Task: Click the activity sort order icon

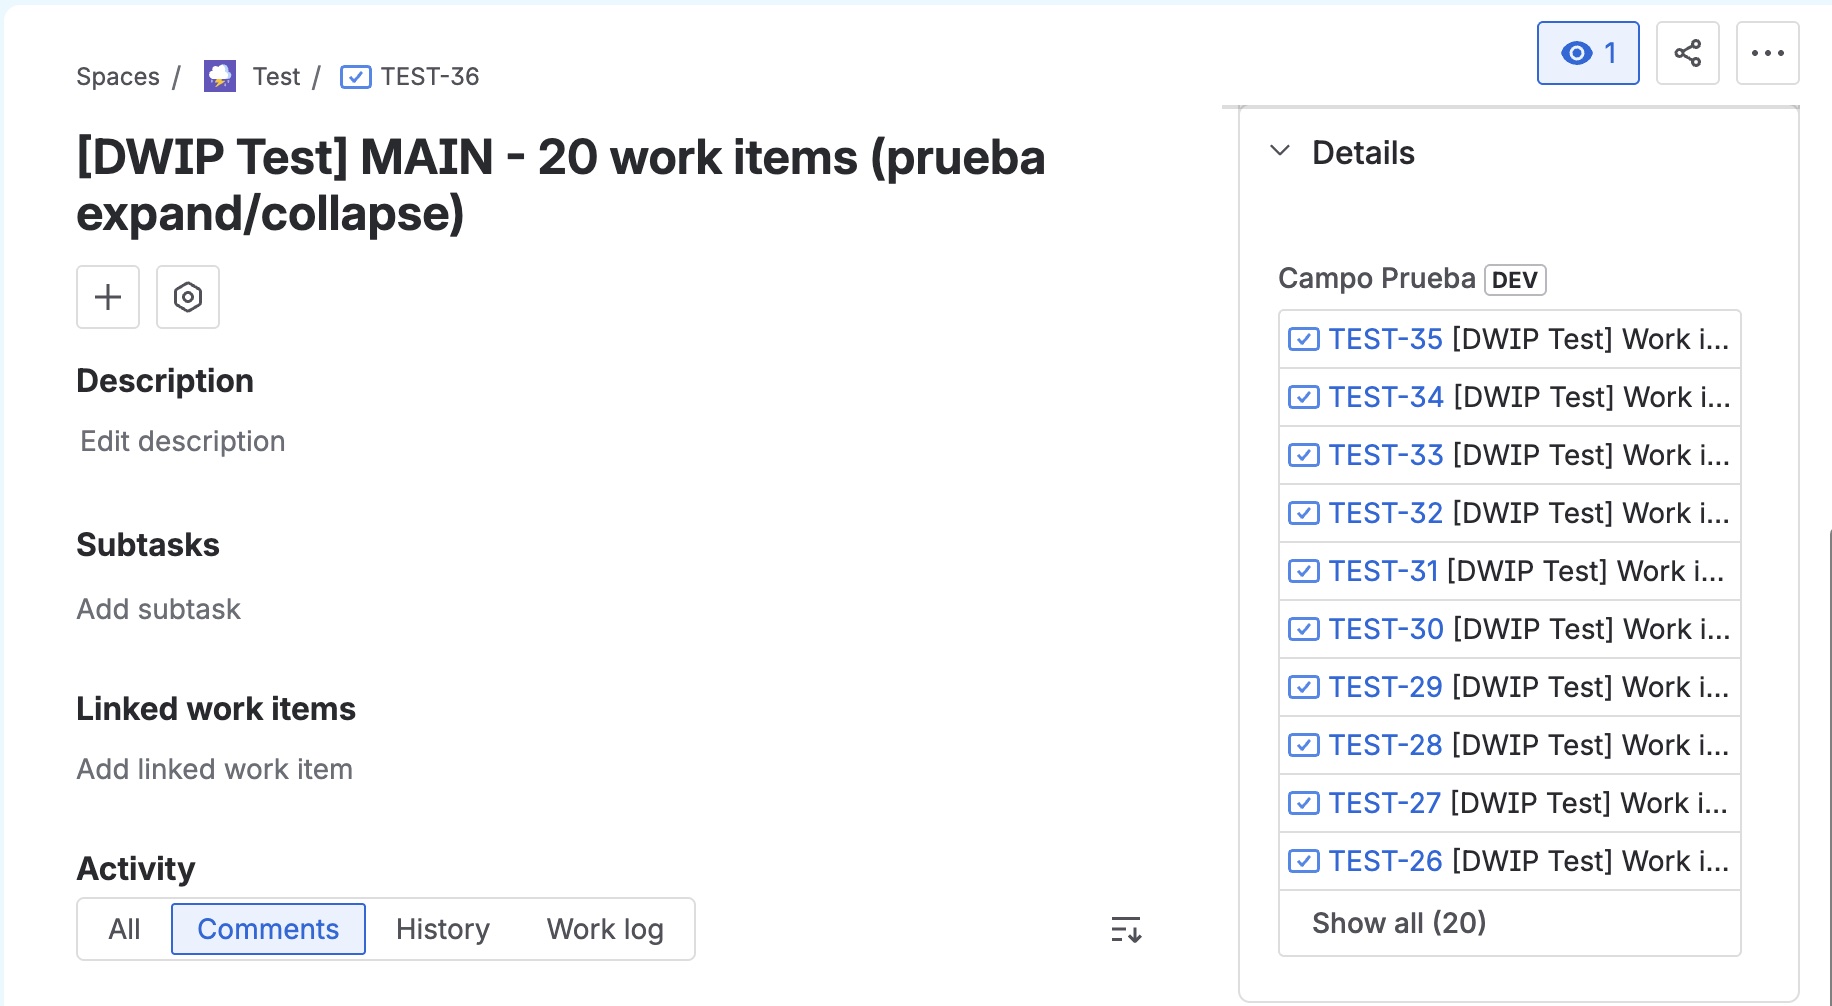Action: coord(1126,930)
